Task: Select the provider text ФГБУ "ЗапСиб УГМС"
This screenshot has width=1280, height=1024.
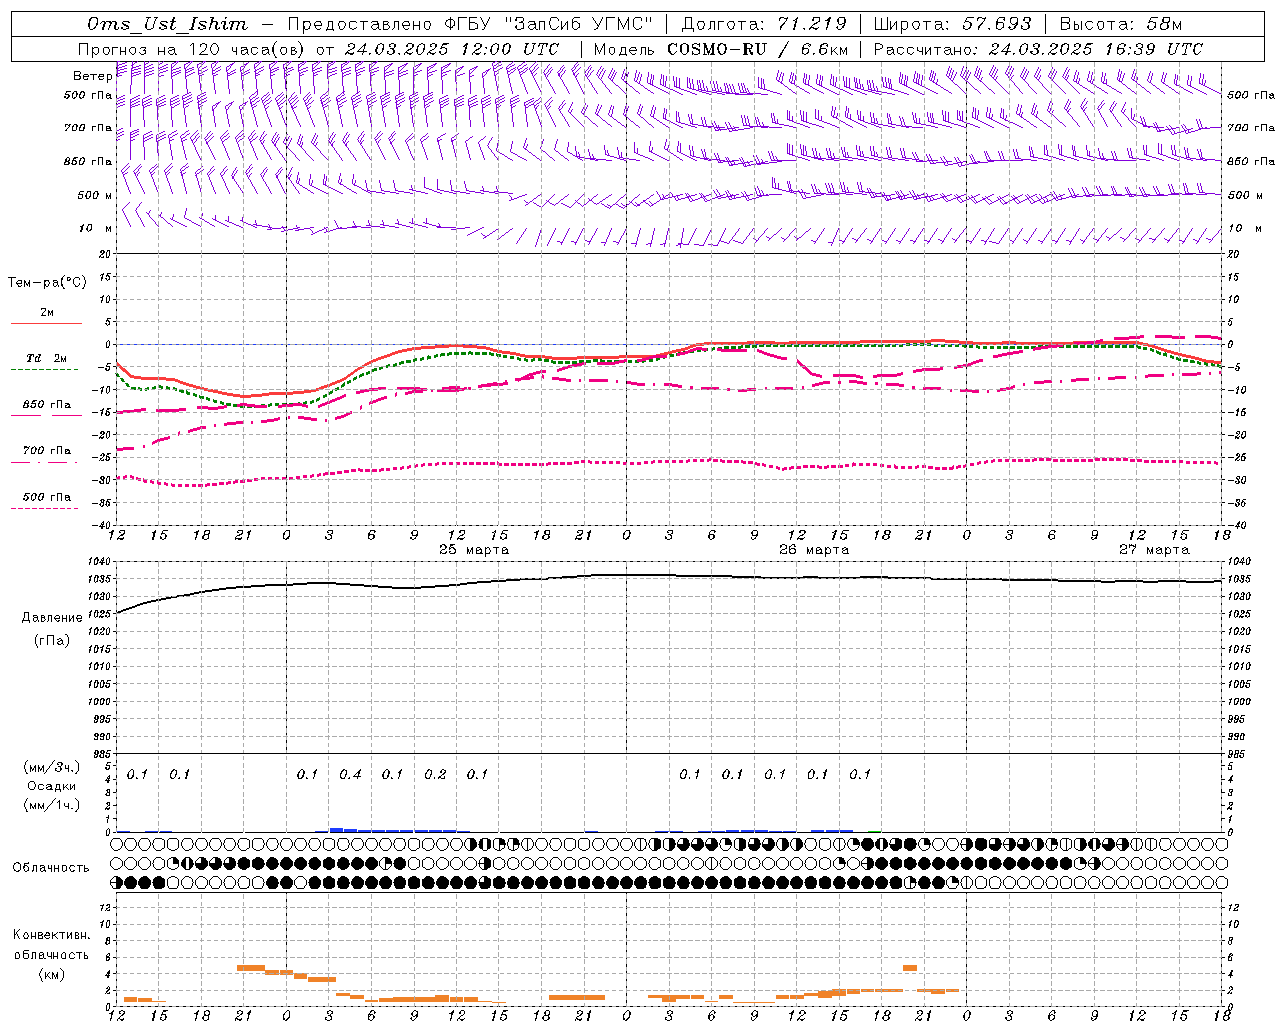Action: pos(547,24)
